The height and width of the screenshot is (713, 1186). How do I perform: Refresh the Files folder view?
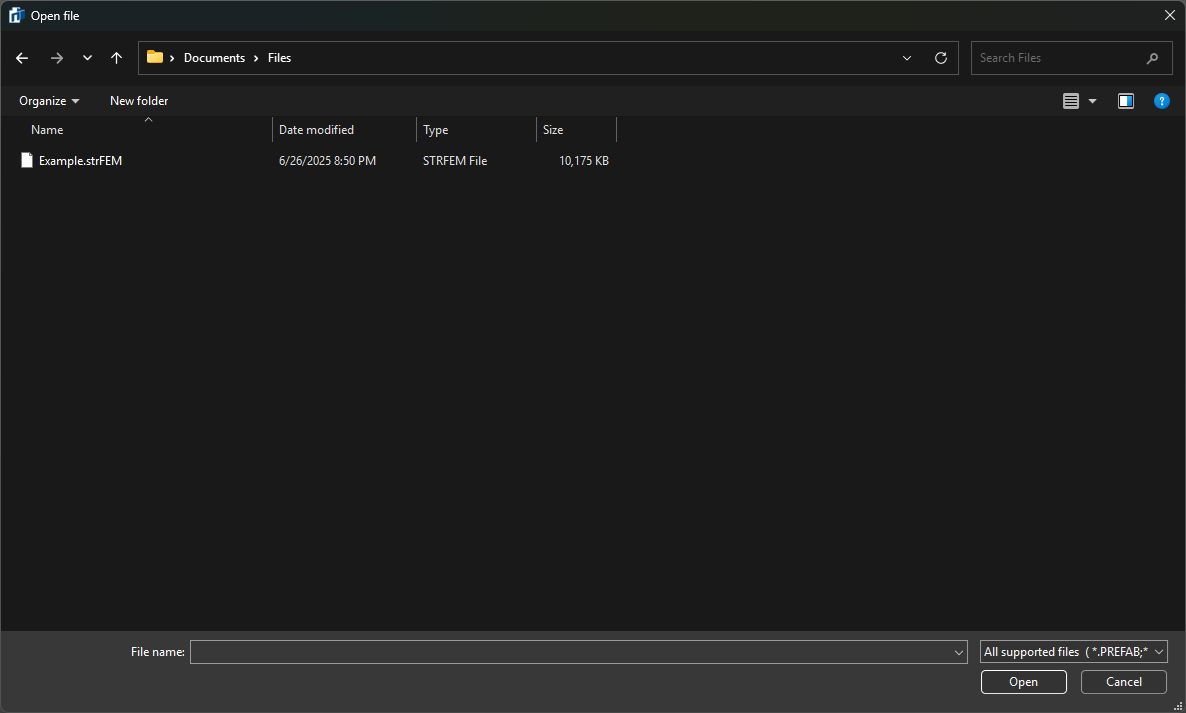tap(940, 58)
